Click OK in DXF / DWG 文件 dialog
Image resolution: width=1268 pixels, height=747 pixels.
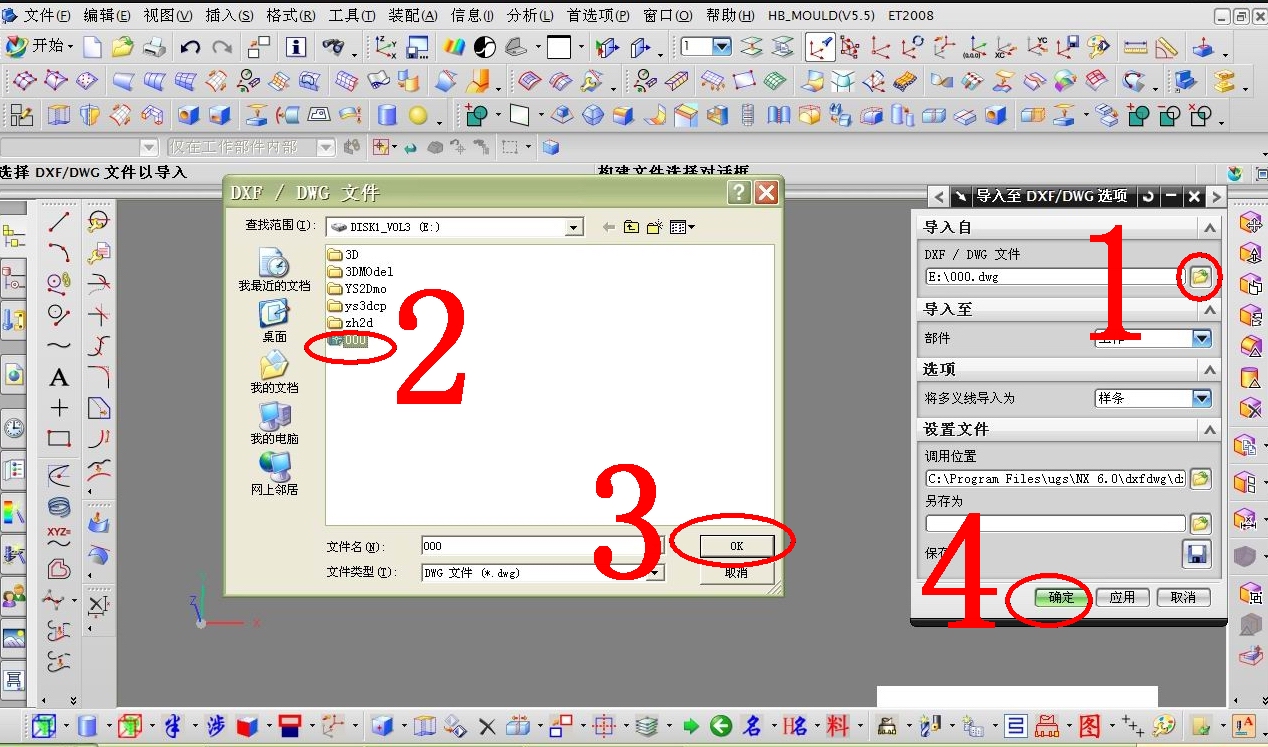[736, 546]
